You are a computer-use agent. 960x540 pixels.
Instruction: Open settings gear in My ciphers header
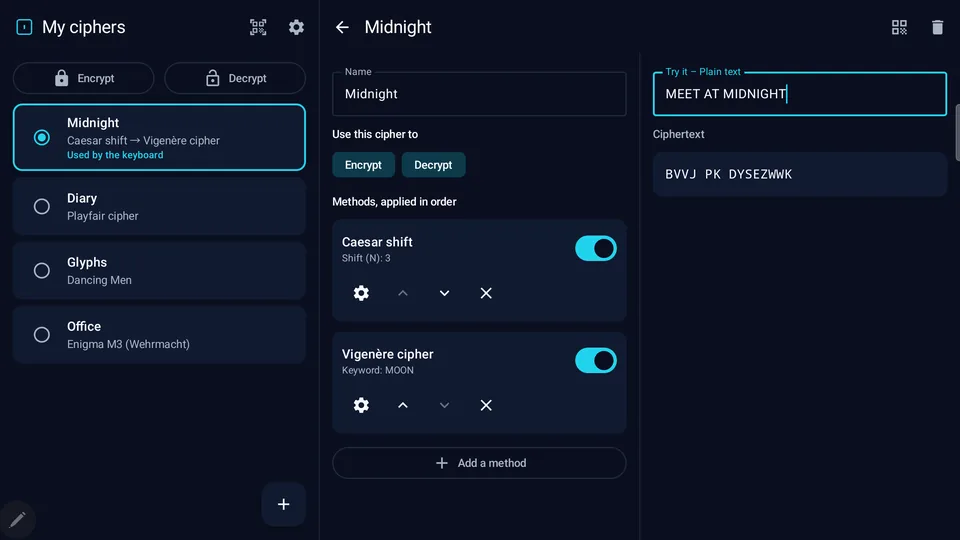coord(296,27)
